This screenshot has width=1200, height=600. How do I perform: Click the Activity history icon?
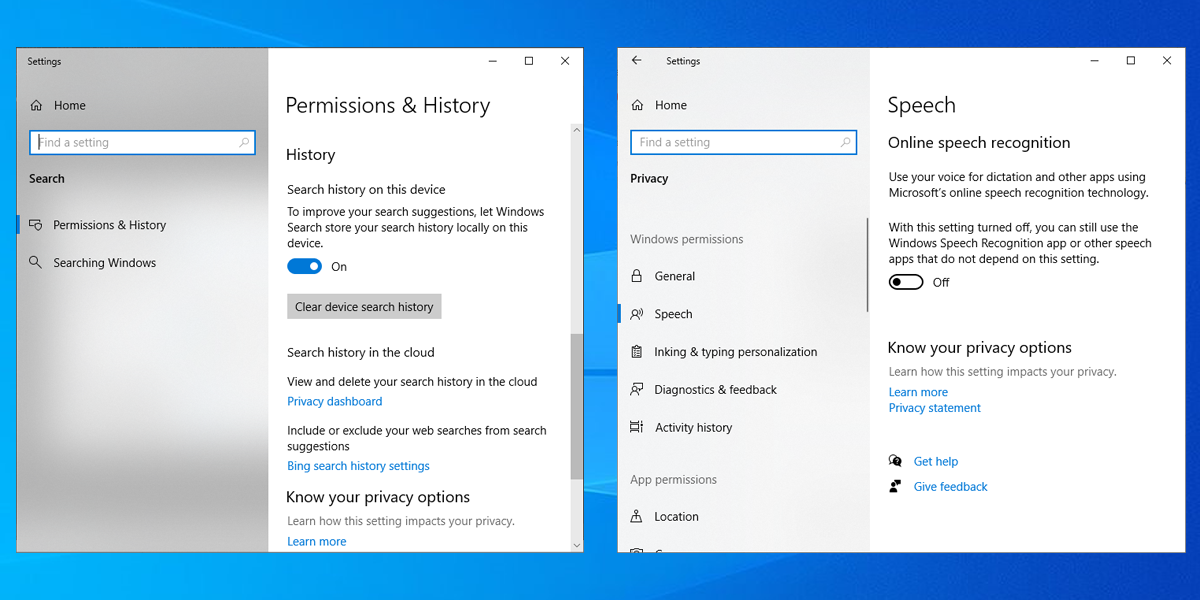point(637,428)
